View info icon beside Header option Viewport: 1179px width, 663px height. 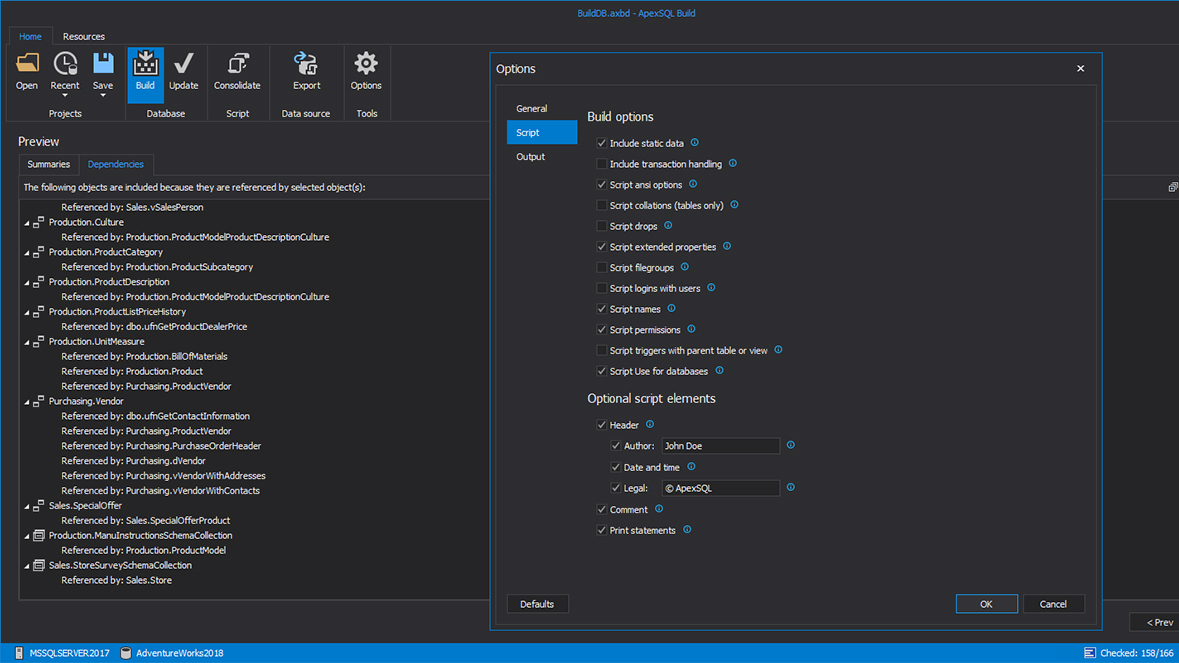coord(650,424)
